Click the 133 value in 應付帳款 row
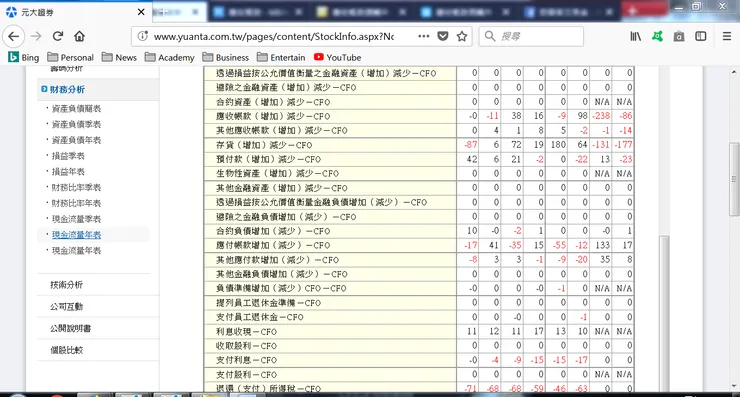Screen dimensions: 740x397 click(x=603, y=245)
